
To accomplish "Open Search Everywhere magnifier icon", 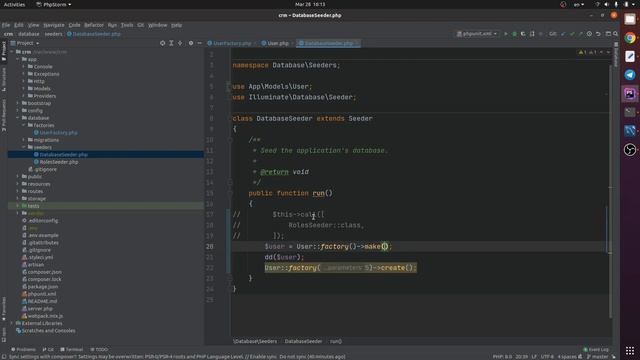I will [616, 34].
